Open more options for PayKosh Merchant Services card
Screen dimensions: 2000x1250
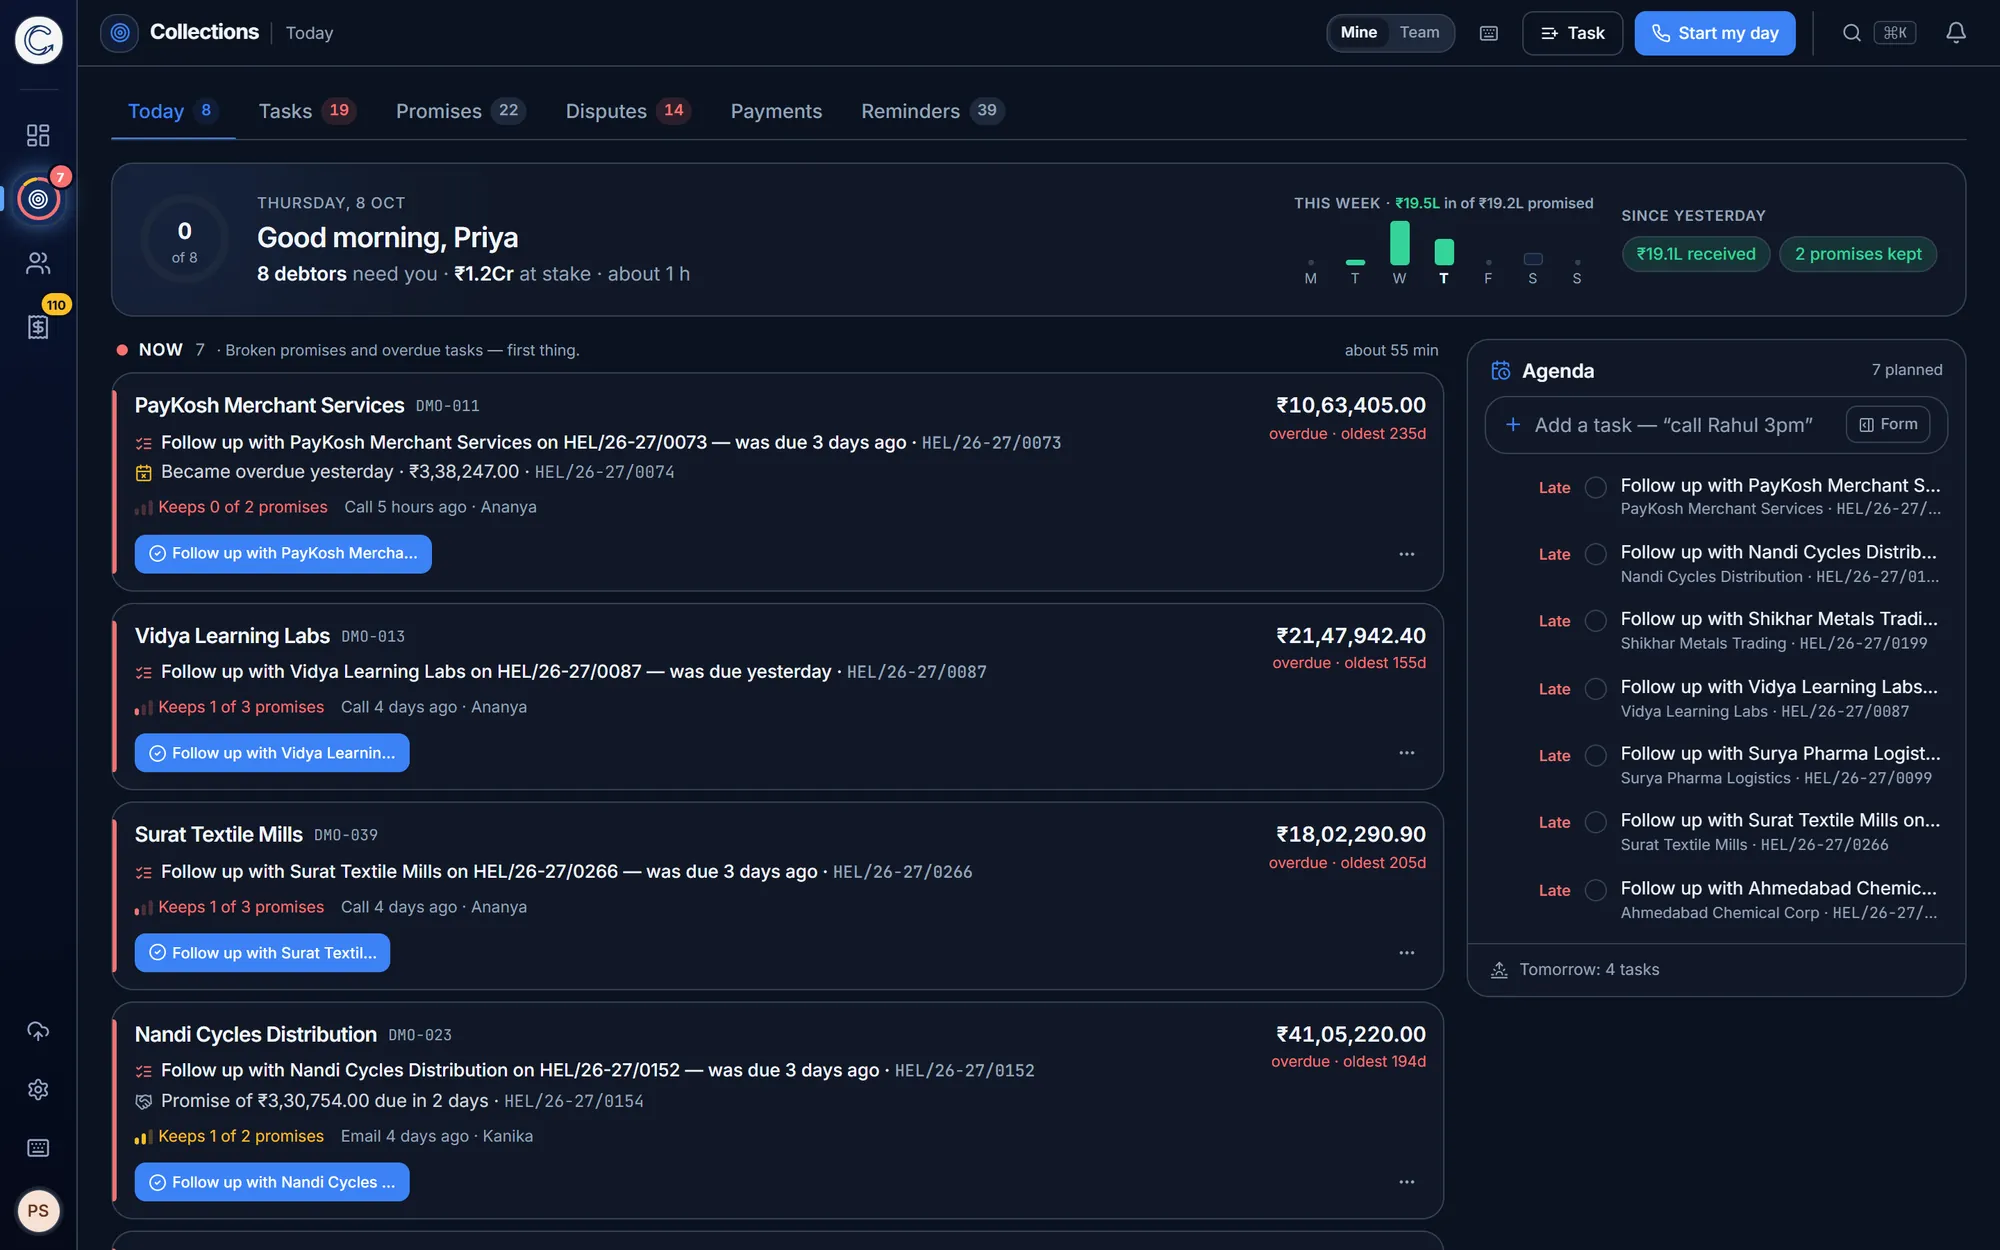point(1407,554)
